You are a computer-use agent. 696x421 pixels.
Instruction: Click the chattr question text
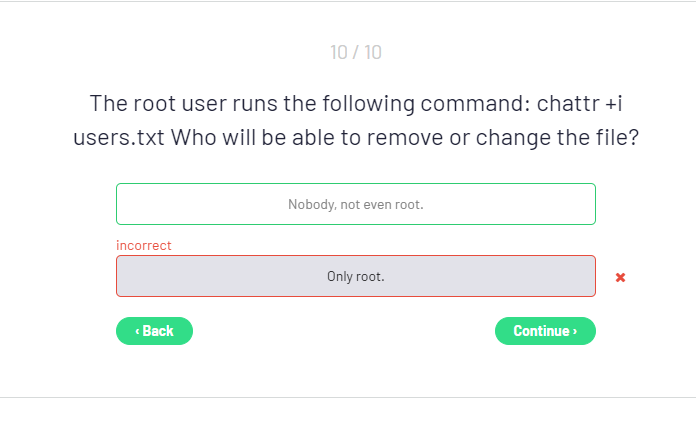[x=355, y=120]
